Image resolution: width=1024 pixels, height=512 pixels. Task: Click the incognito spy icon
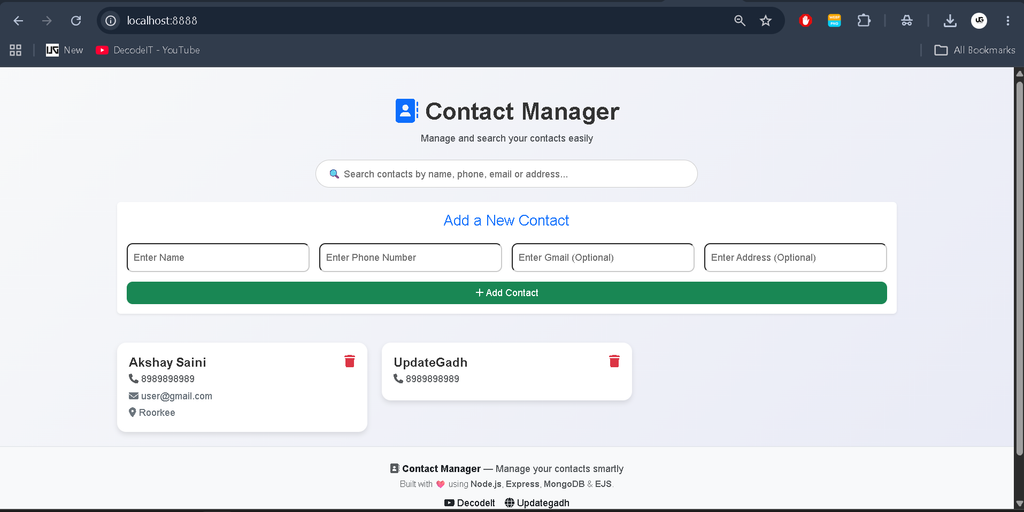point(906,21)
